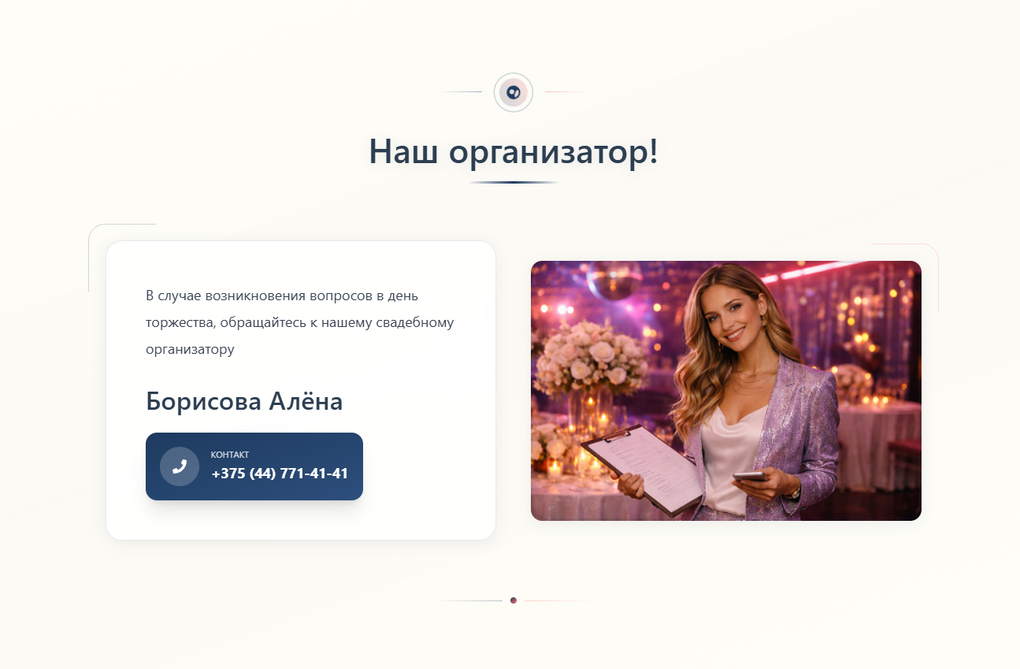Click the gray line left of the bottom dot
The image size is (1020, 669).
pos(470,600)
